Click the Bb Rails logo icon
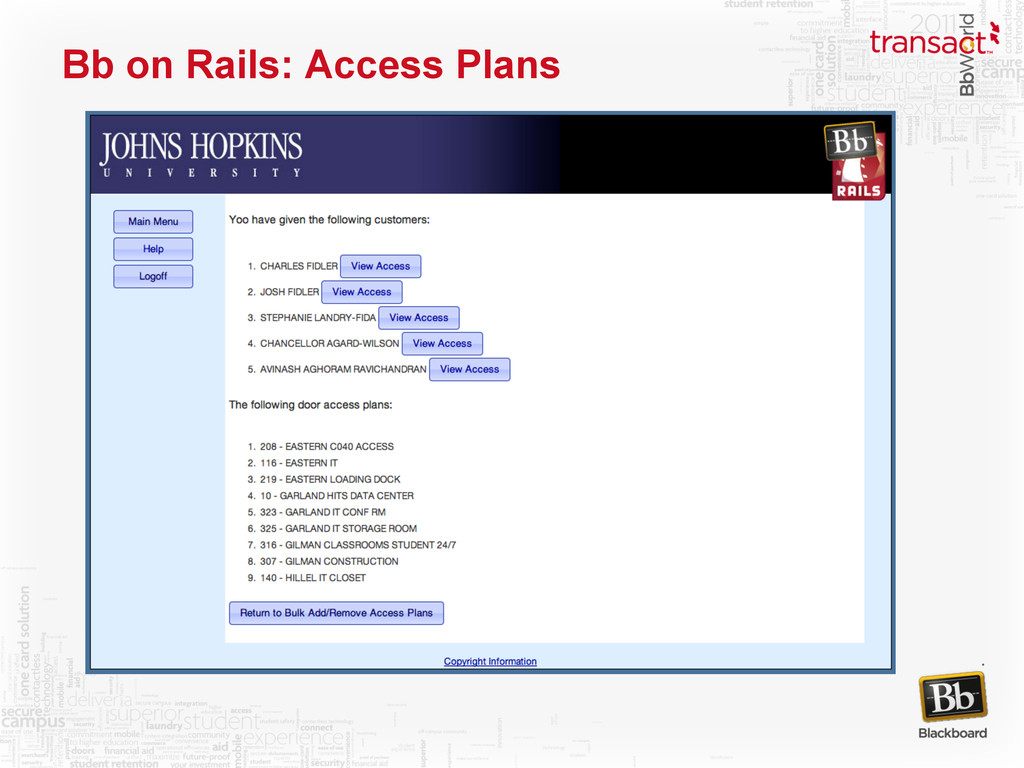1024x768 pixels. [855, 161]
